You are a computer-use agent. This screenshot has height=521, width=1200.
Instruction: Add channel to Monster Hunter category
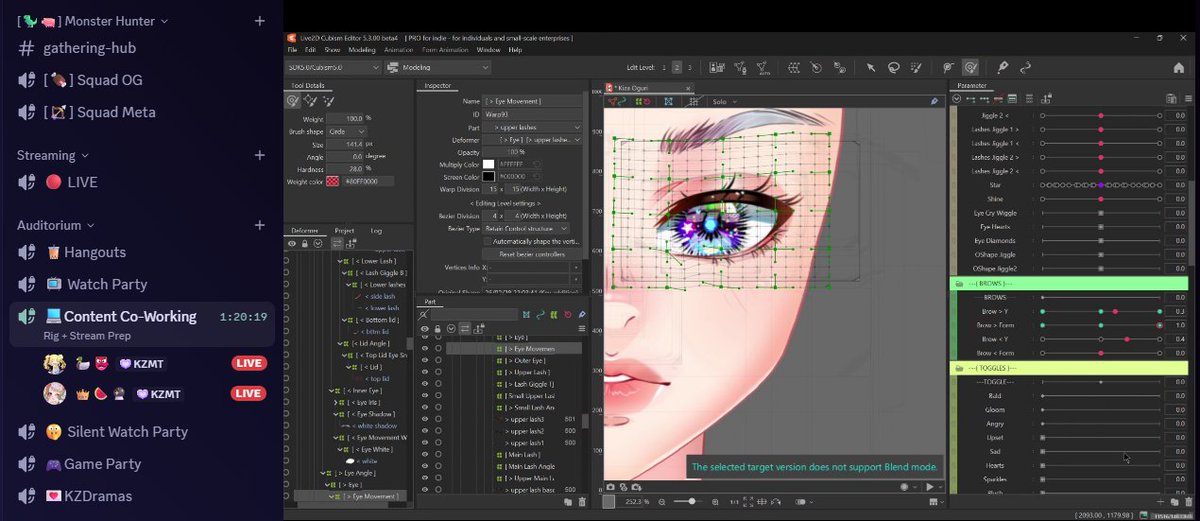tap(259, 20)
